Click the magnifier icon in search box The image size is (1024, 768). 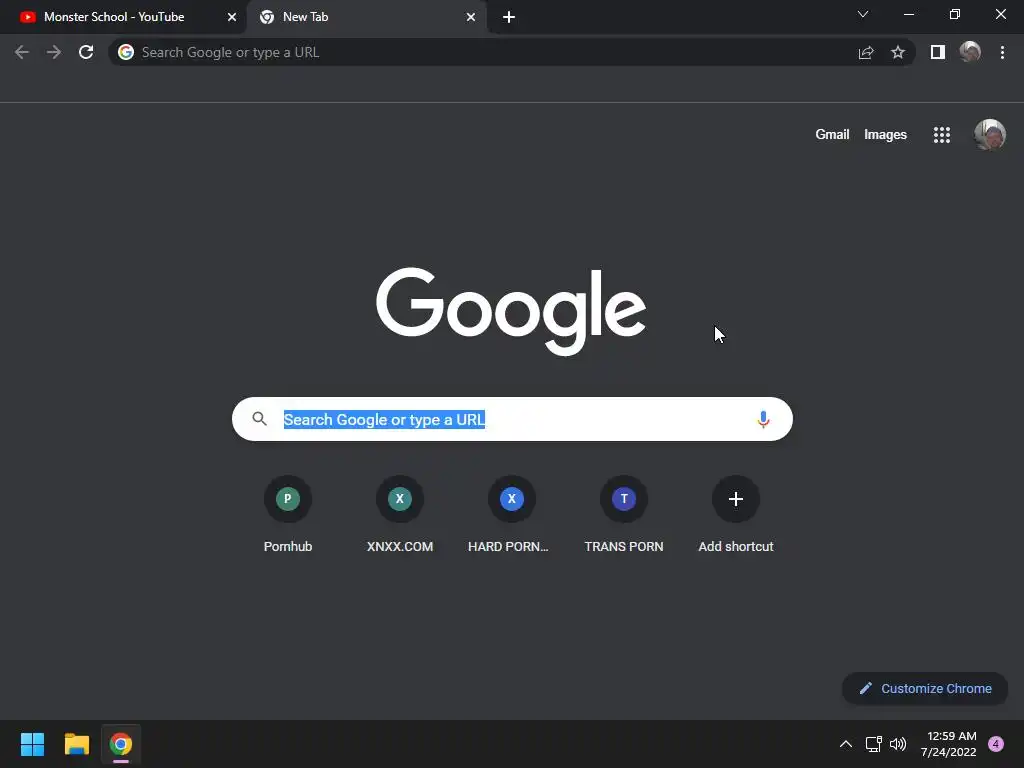point(259,419)
